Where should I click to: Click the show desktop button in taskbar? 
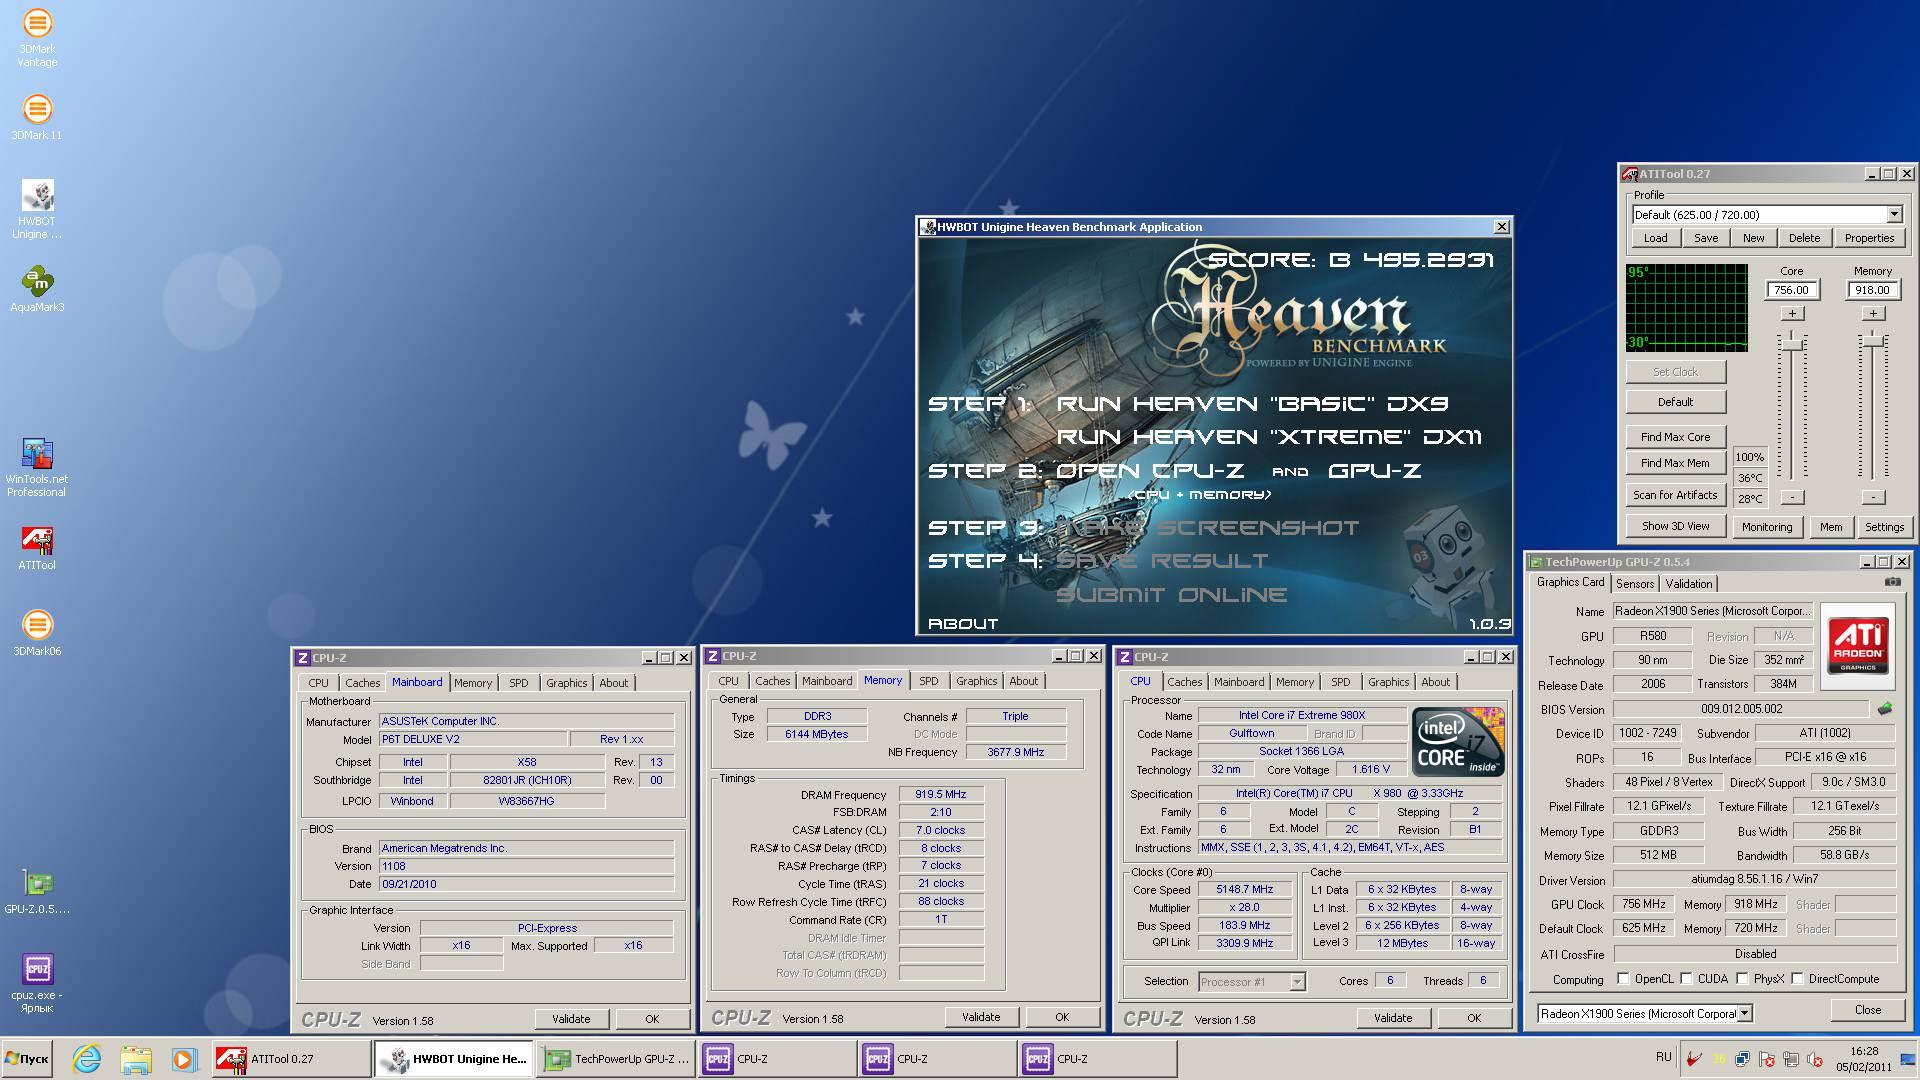point(1907,1059)
